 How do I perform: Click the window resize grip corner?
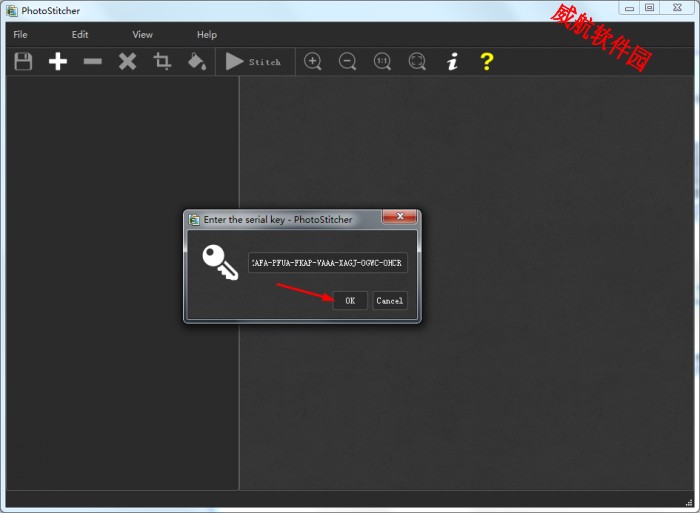(689, 502)
